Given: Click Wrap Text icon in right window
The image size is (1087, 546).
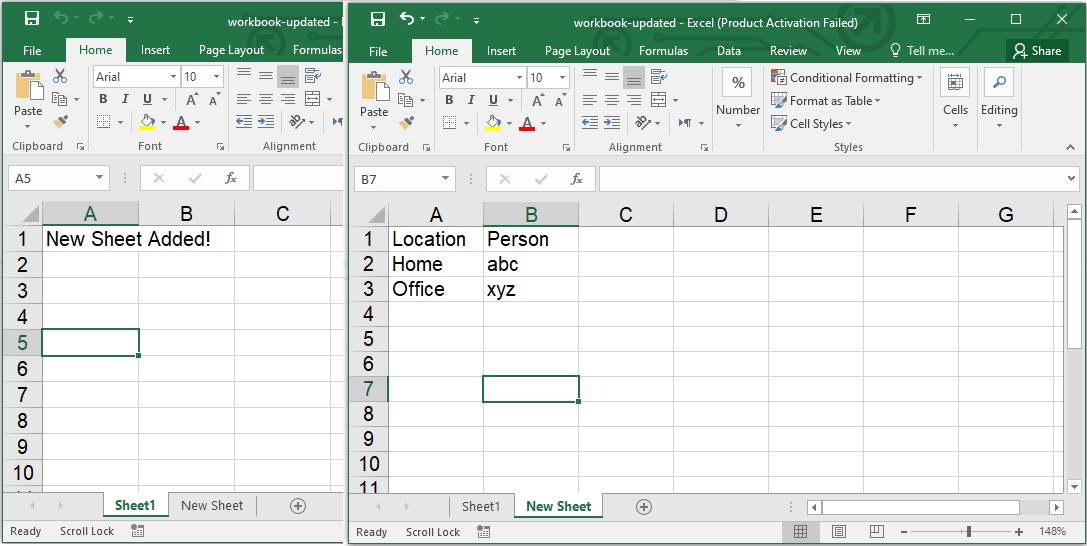Looking at the screenshot, I should click(x=658, y=77).
